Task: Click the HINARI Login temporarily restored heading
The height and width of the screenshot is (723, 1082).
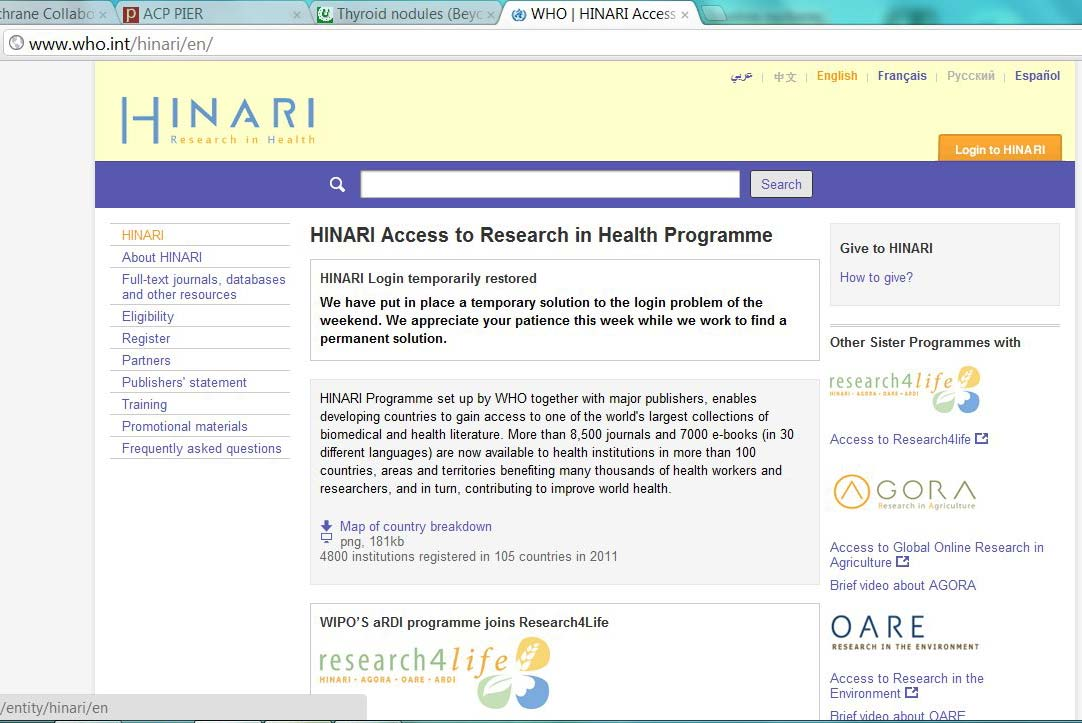Action: pos(428,279)
